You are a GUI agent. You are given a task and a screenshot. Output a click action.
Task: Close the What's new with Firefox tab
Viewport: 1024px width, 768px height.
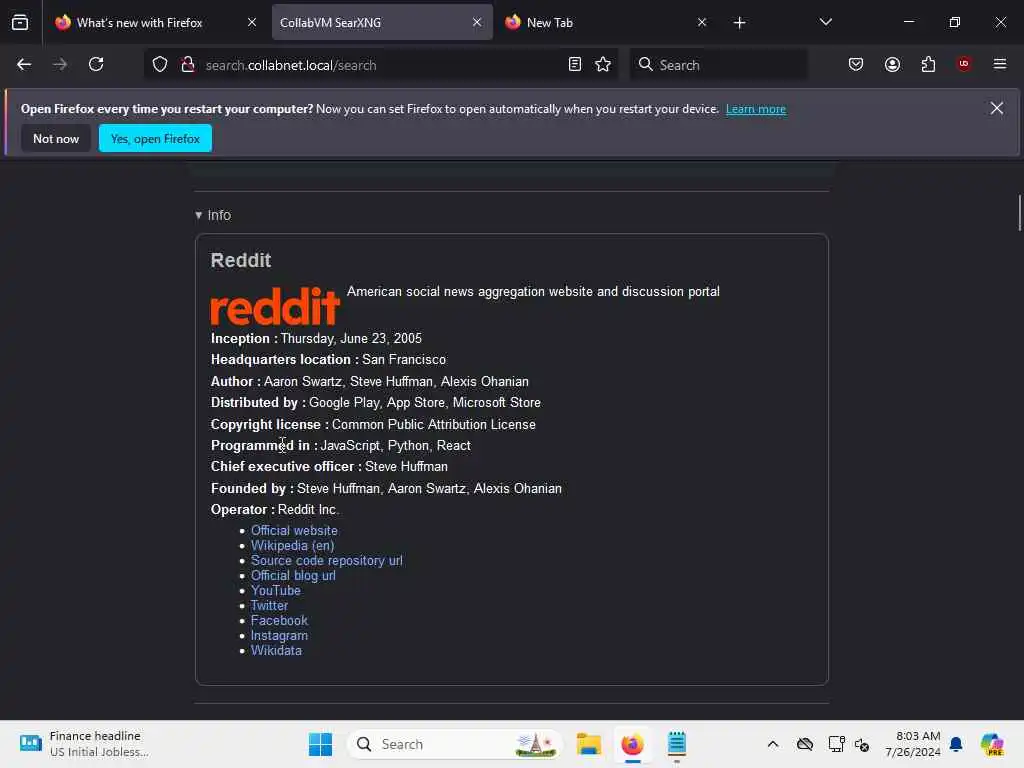click(x=252, y=22)
